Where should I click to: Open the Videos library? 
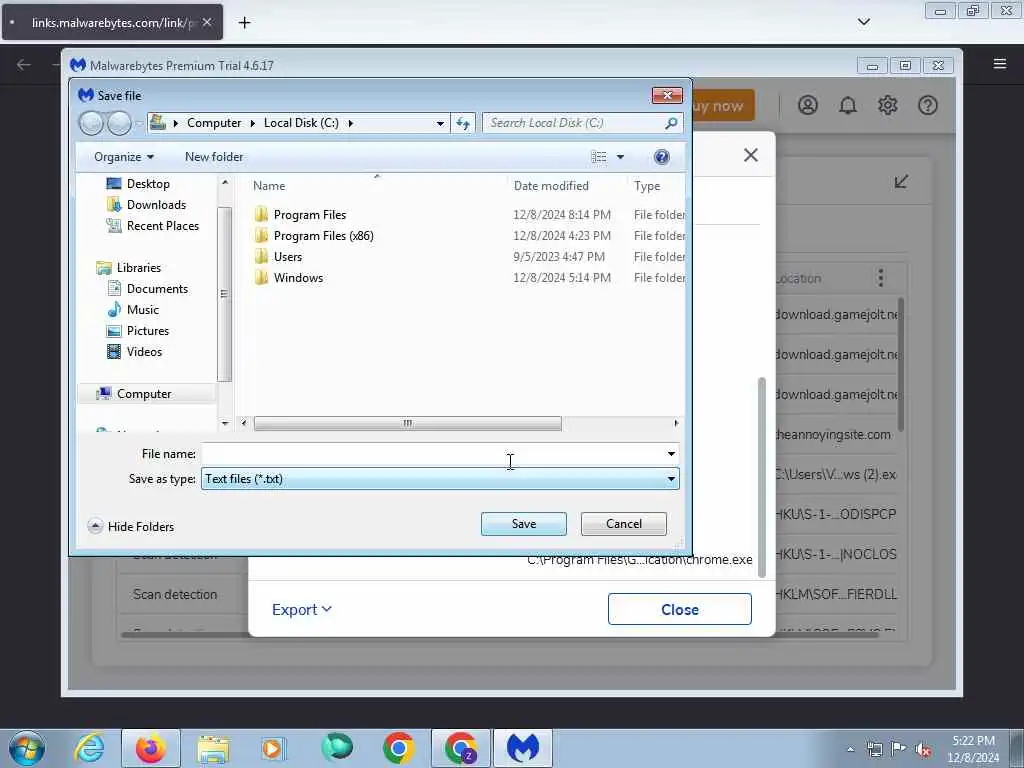[x=144, y=351]
